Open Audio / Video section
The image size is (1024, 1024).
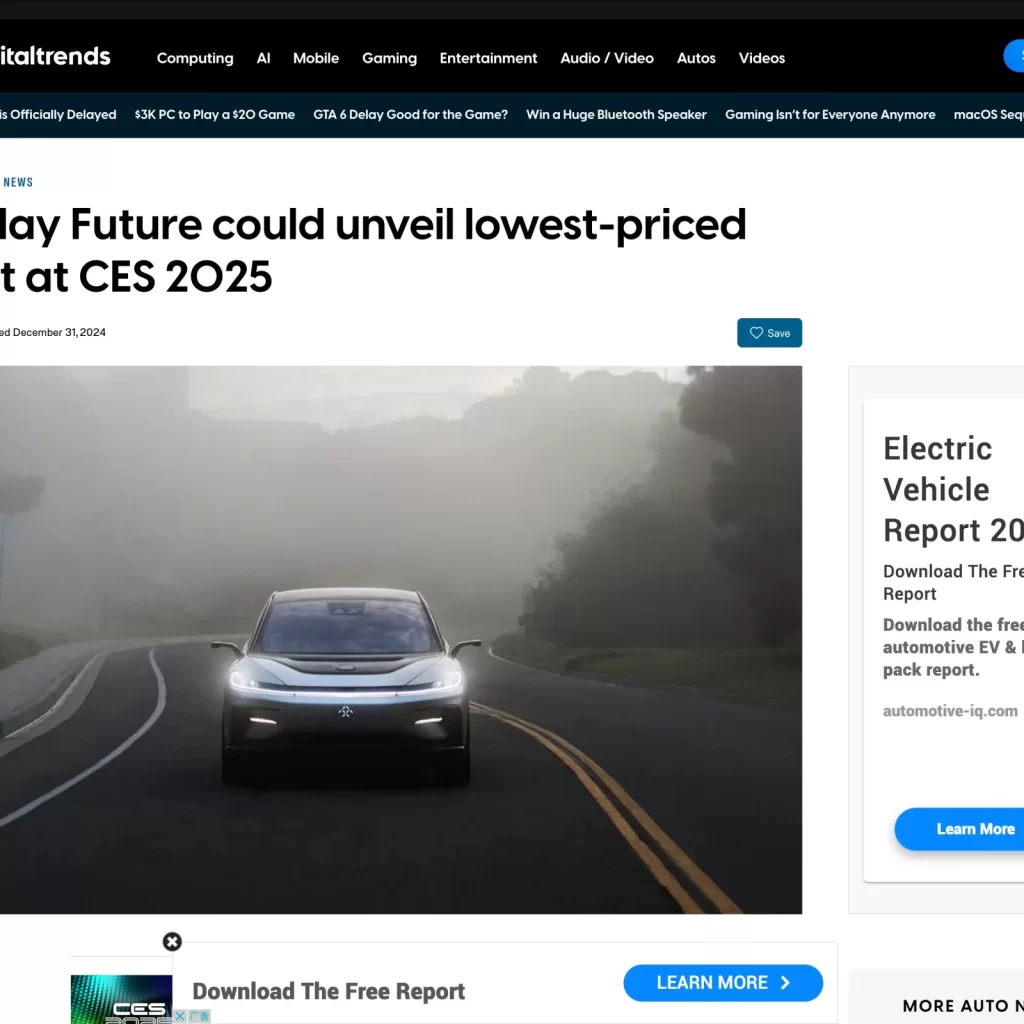pyautogui.click(x=607, y=58)
